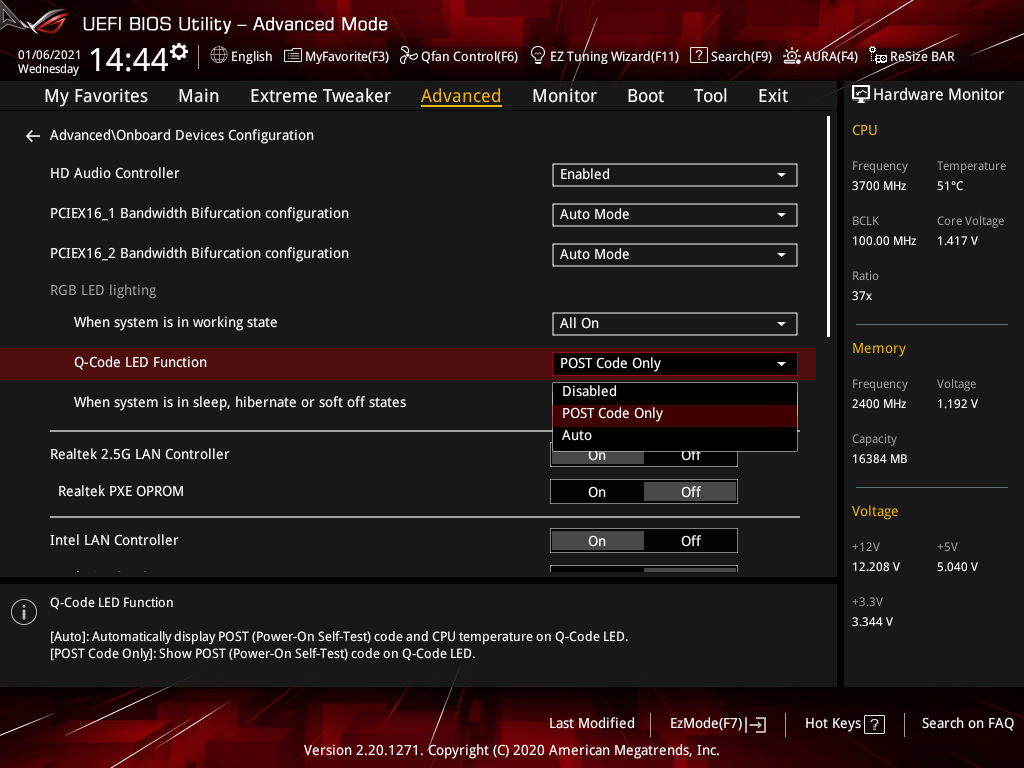Image resolution: width=1024 pixels, height=768 pixels.
Task: Click the 14:44 clock display
Action: [129, 60]
